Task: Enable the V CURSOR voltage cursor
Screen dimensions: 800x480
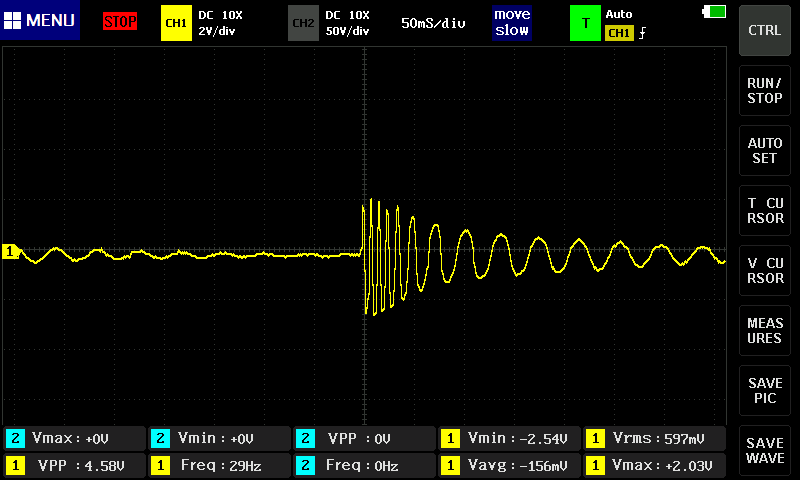Action: coord(765,271)
